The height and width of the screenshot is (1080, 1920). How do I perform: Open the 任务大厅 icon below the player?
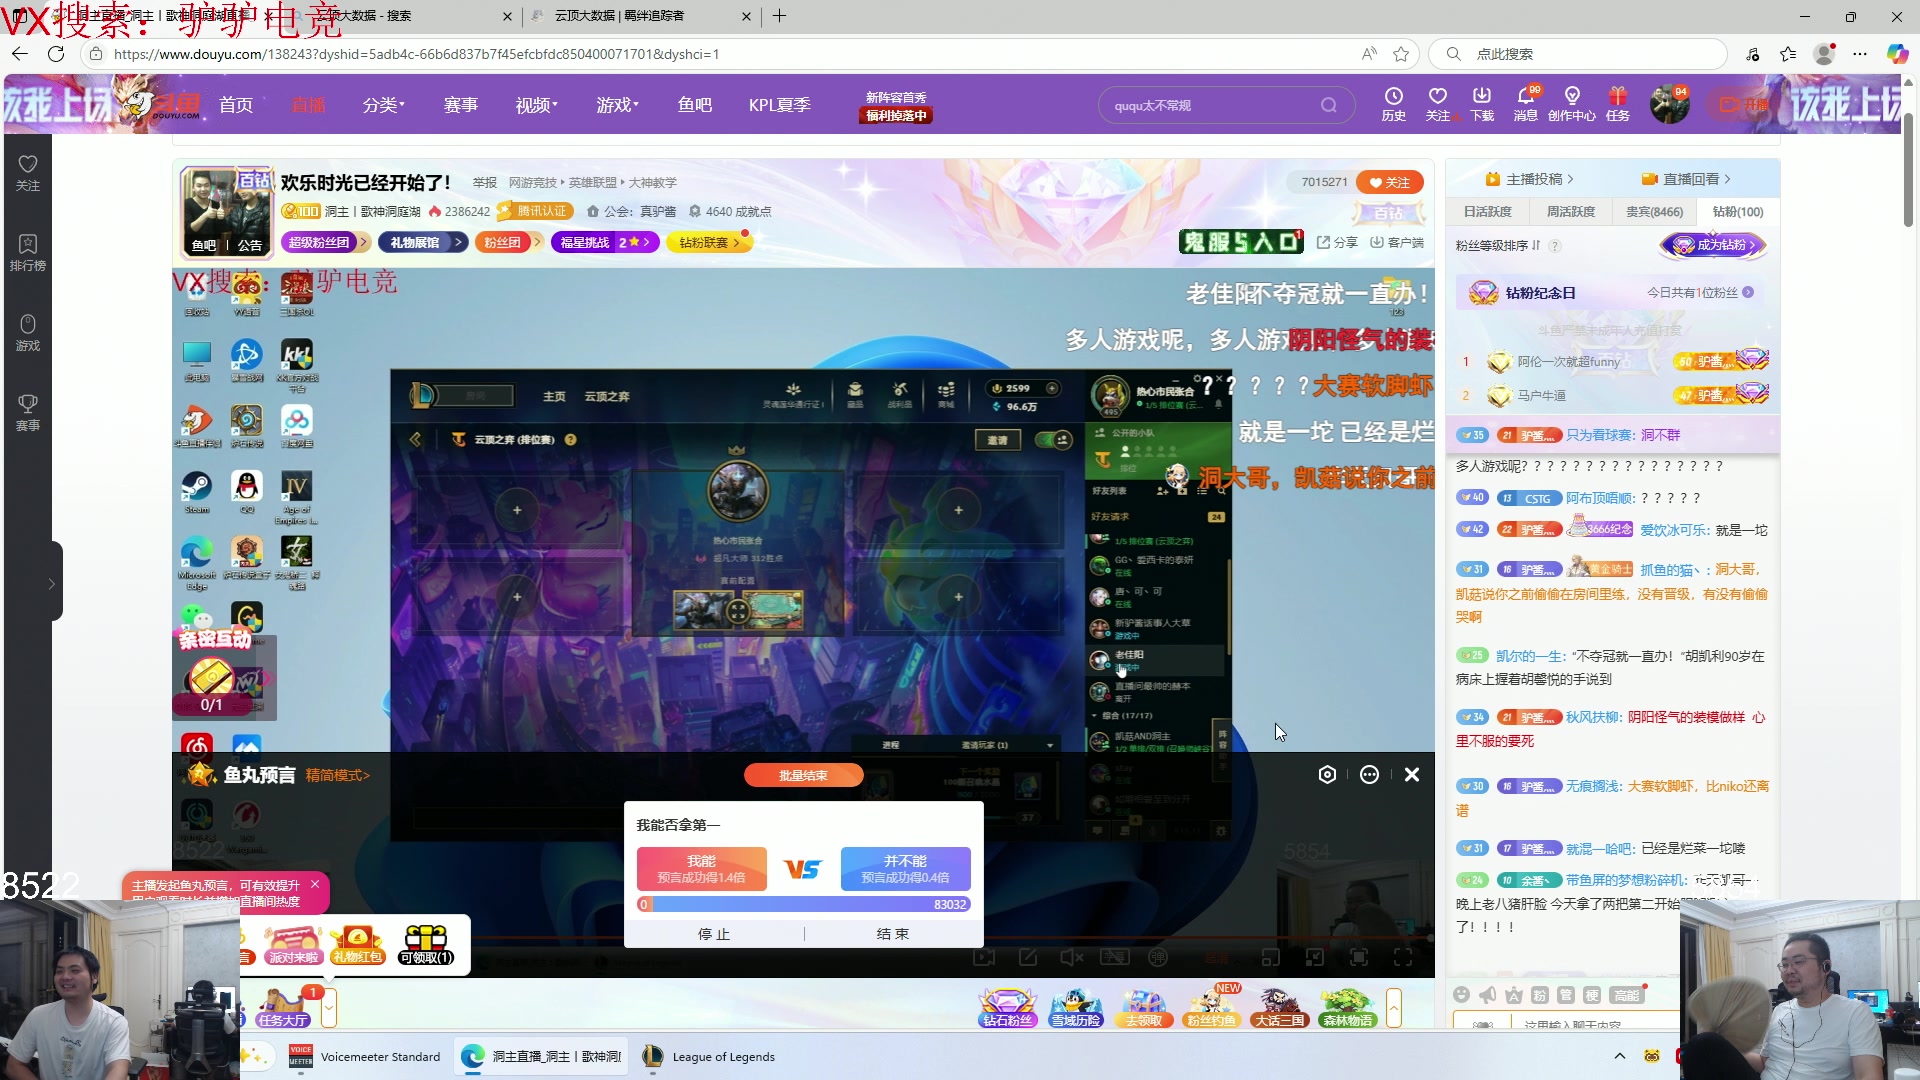tap(283, 1007)
